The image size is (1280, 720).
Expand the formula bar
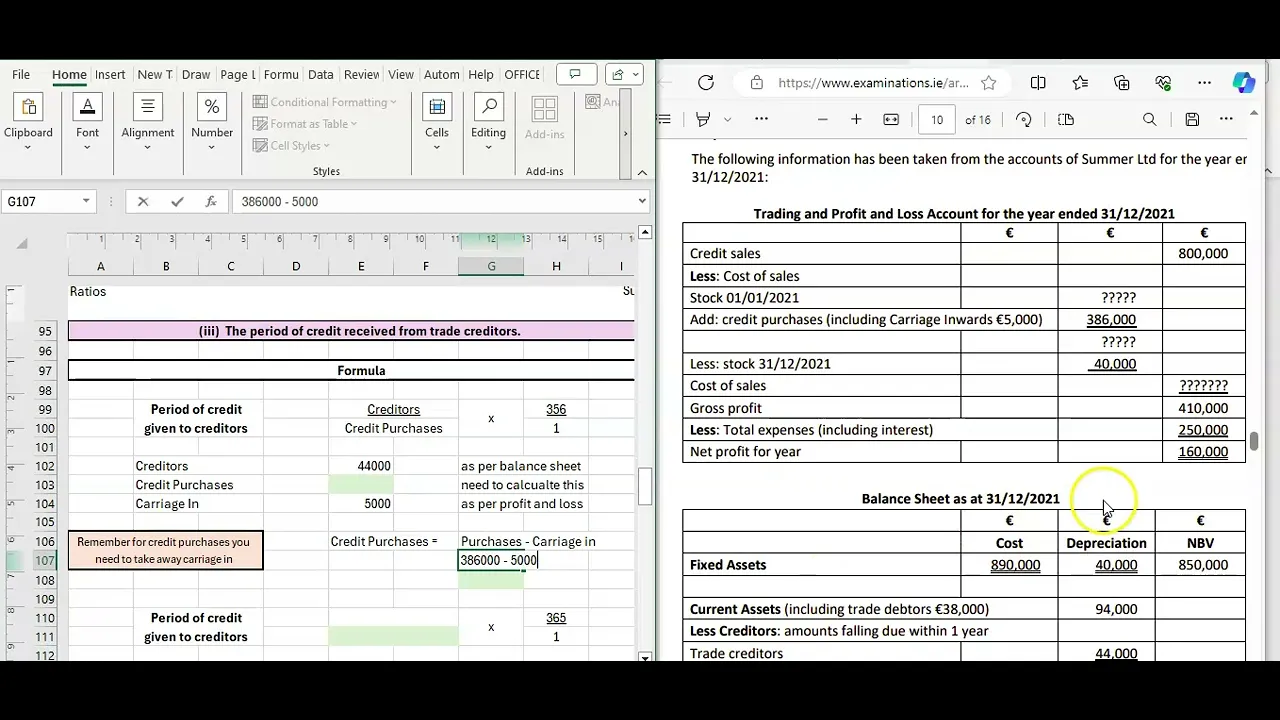[x=642, y=201]
